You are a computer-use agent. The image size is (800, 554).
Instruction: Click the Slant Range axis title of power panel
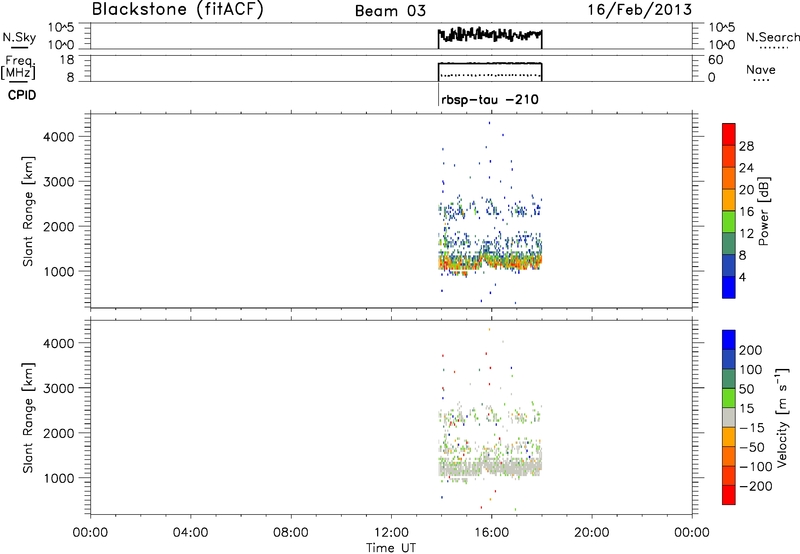(28, 211)
